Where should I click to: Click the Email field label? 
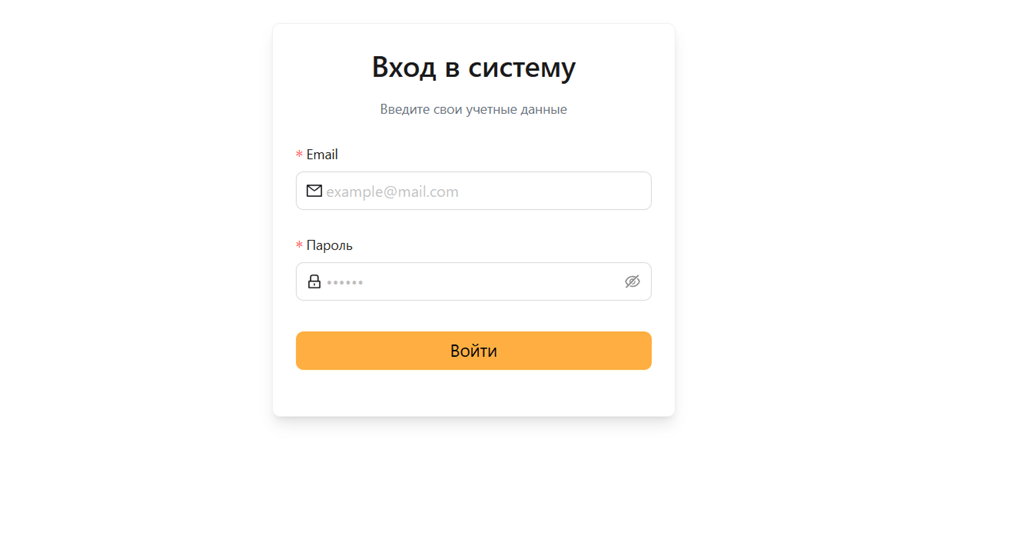pyautogui.click(x=322, y=155)
